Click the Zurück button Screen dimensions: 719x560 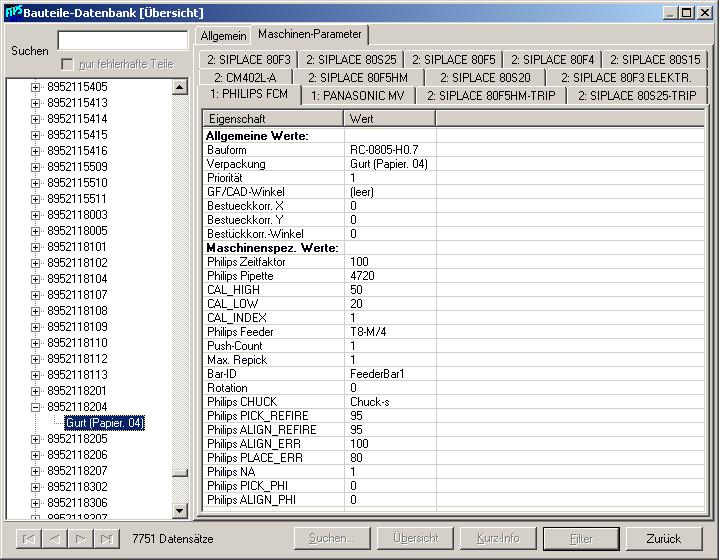664,538
